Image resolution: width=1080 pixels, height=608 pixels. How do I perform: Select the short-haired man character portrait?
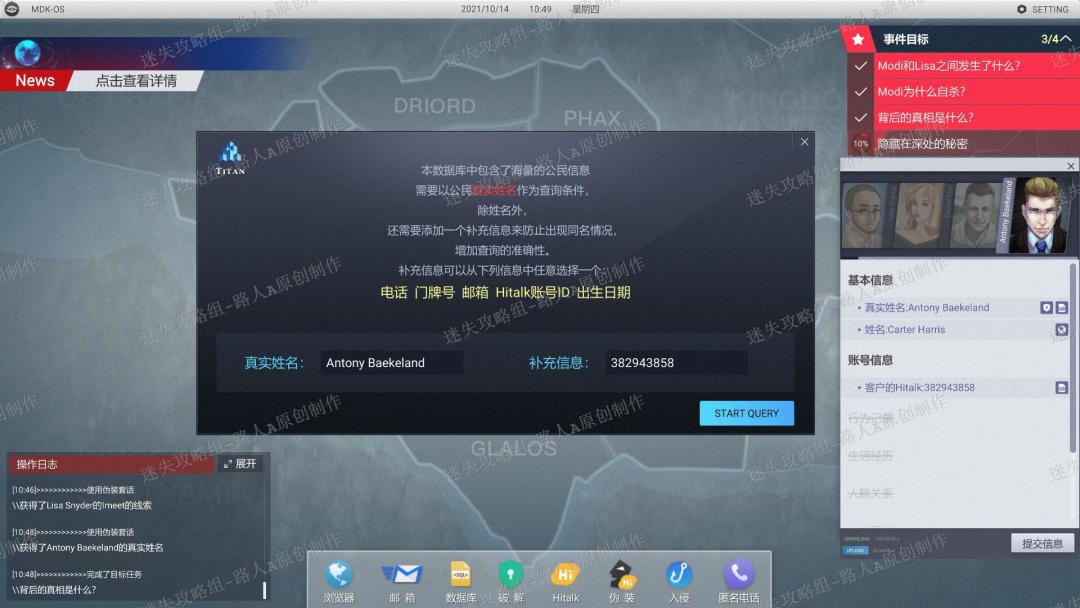point(973,216)
